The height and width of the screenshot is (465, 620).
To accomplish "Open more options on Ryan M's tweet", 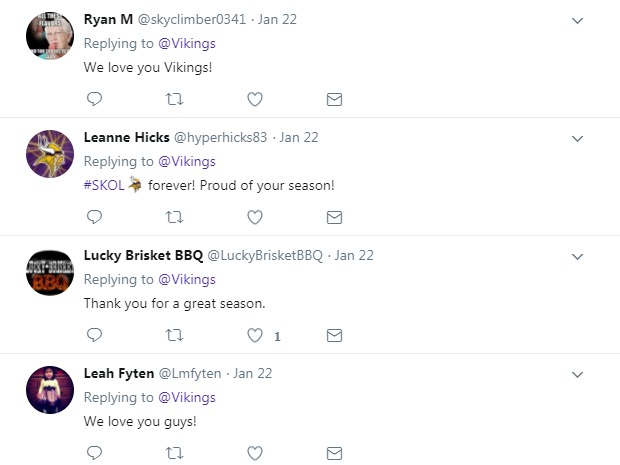I will point(577,20).
